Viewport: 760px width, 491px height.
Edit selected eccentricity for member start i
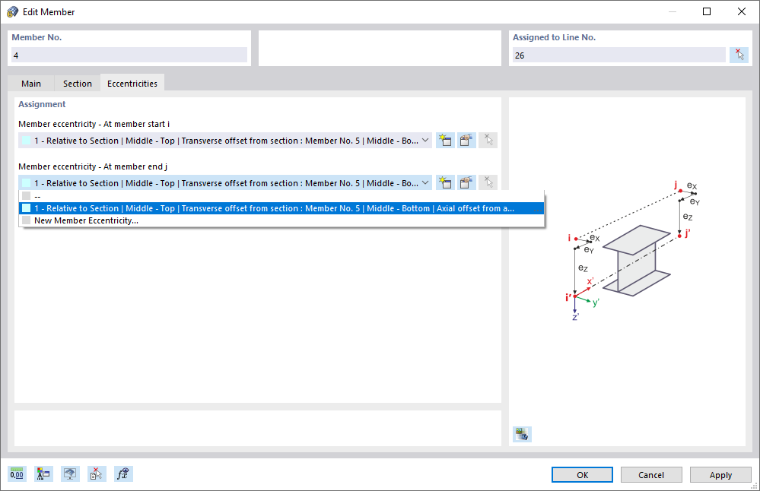click(466, 141)
